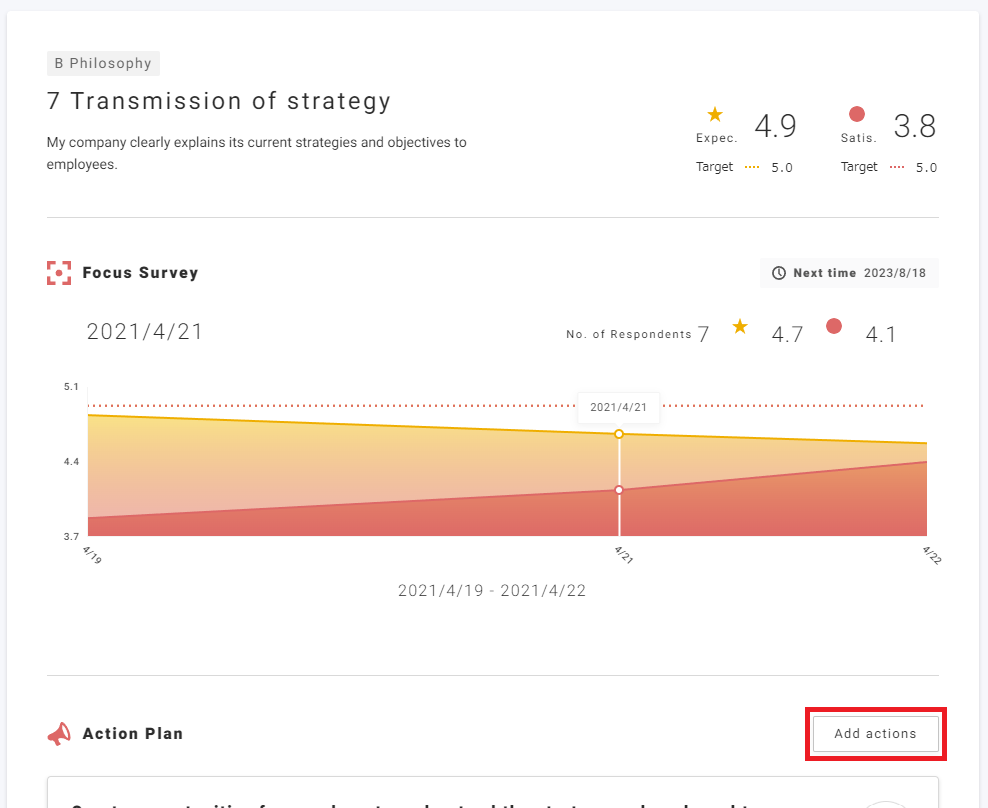Click the 7 Transmission of strategy heading

click(219, 101)
